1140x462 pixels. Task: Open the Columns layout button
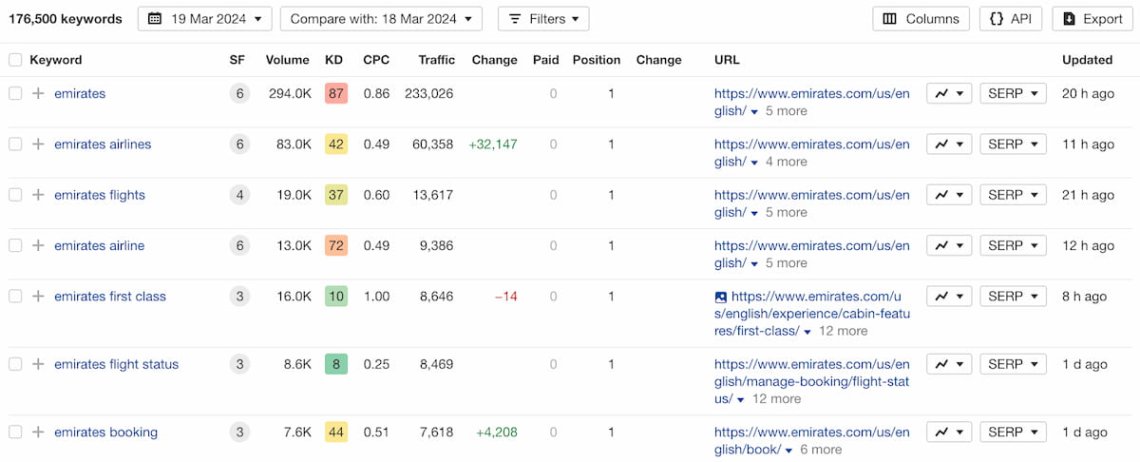(x=921, y=19)
